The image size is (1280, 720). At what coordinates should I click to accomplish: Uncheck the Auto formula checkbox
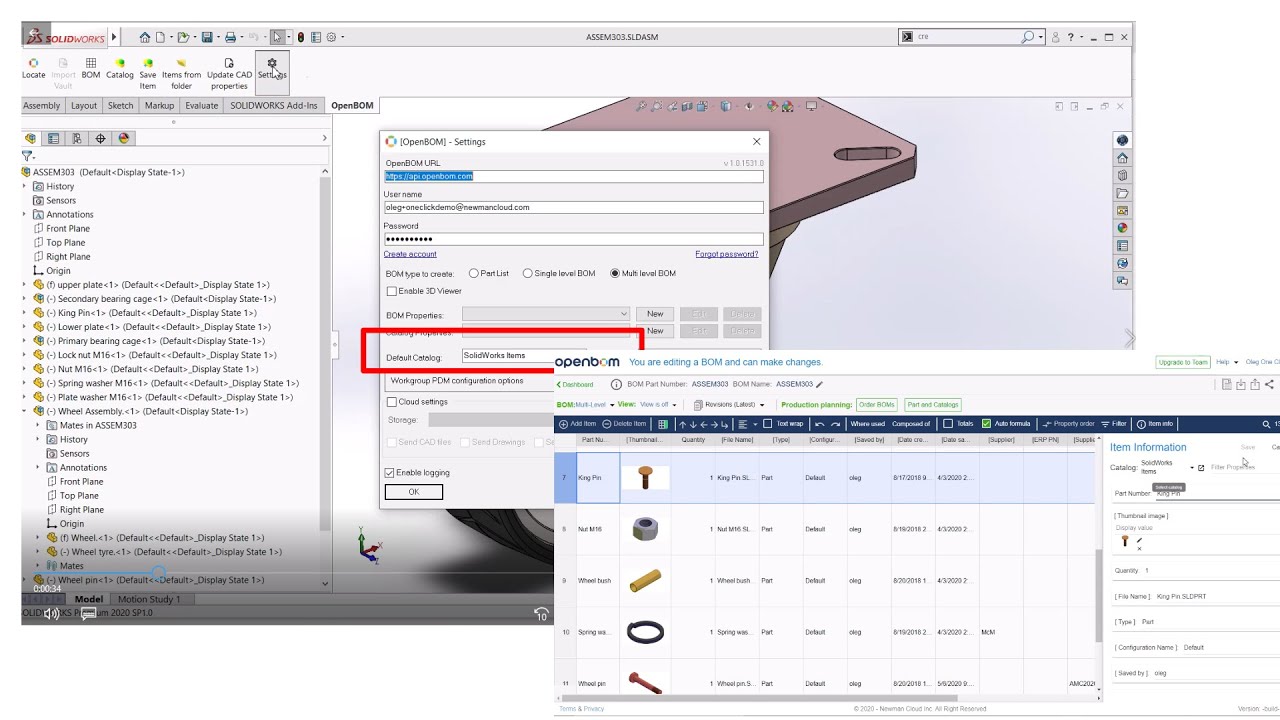(987, 424)
